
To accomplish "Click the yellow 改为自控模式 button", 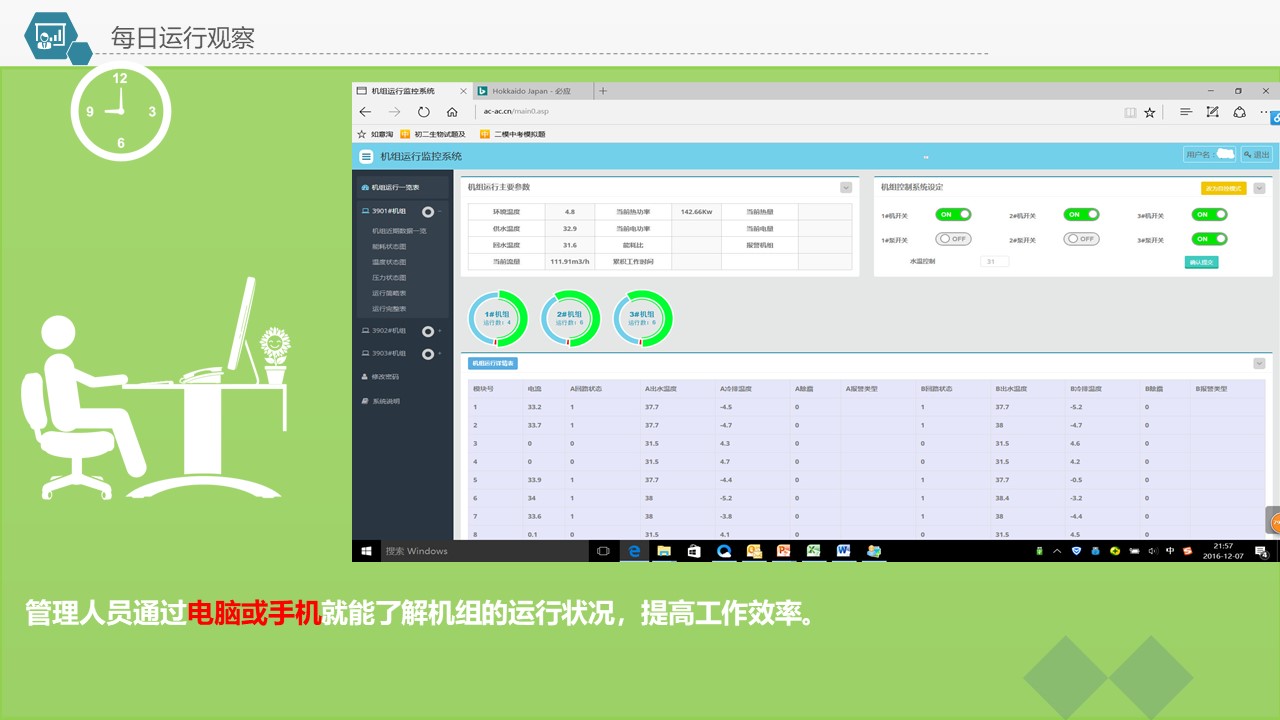I will coord(1223,188).
